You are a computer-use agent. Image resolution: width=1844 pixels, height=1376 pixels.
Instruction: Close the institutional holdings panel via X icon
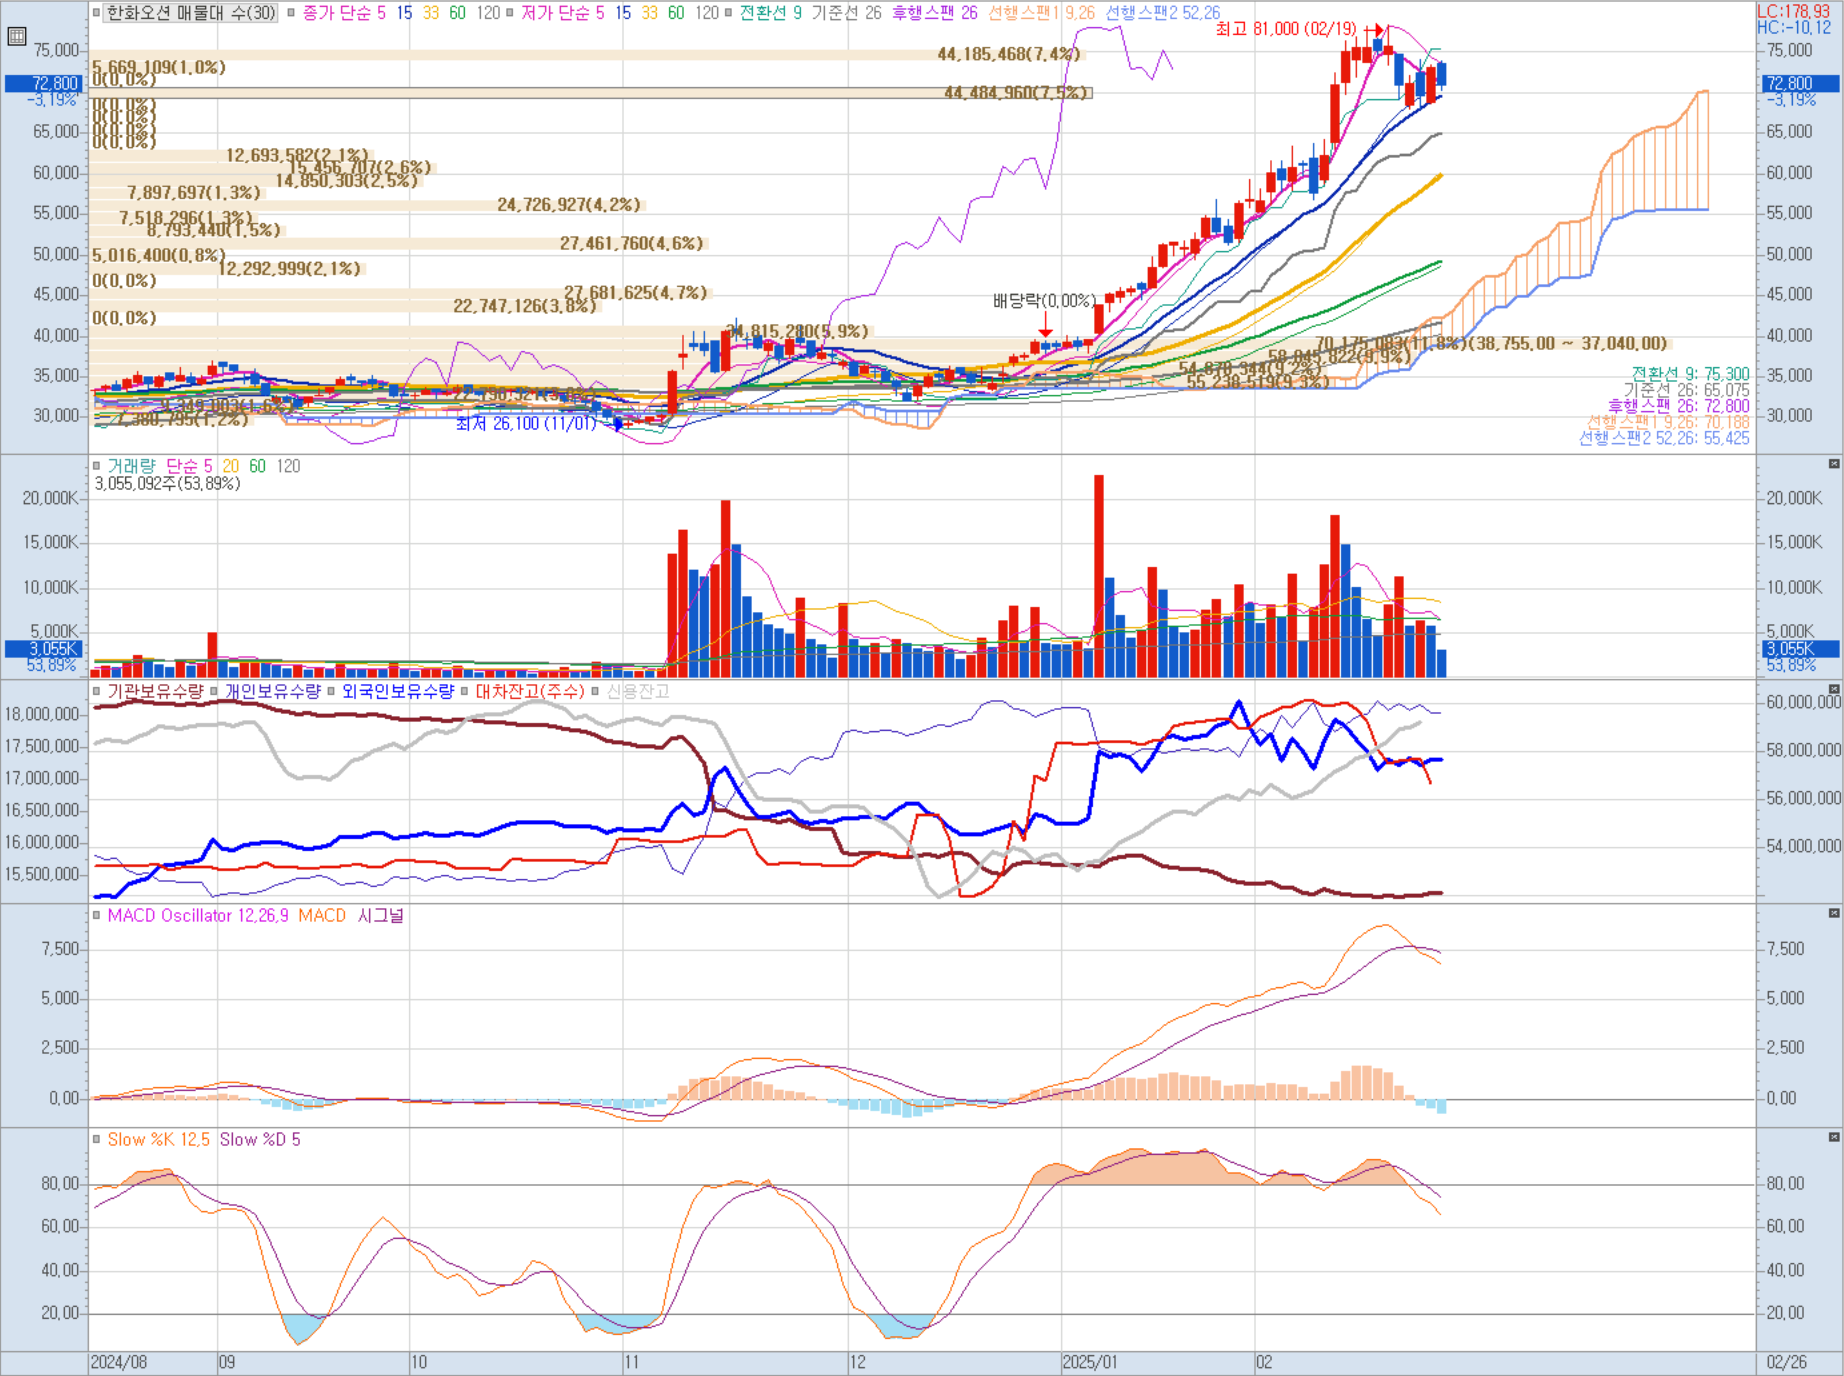[x=1833, y=689]
